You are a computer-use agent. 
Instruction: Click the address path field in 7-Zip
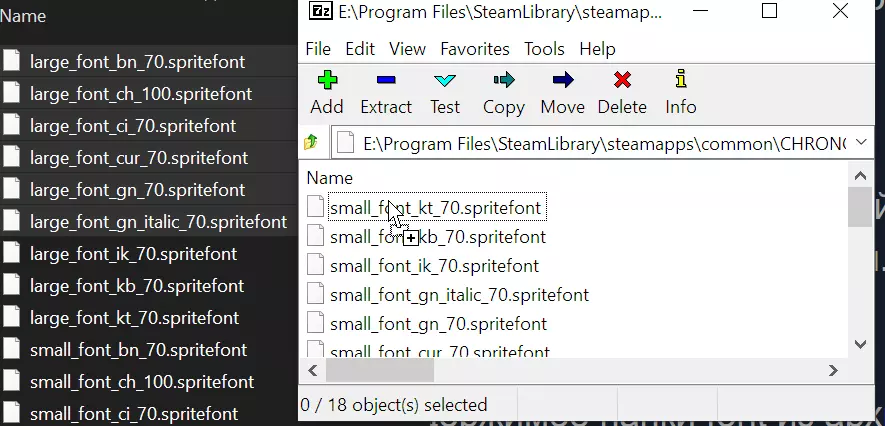(x=604, y=143)
